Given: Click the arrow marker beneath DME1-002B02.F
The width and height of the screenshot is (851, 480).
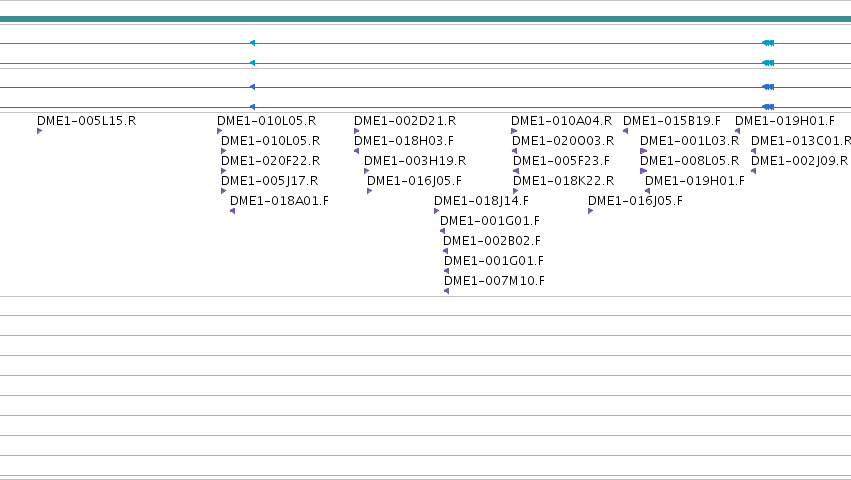Looking at the screenshot, I should click(445, 251).
